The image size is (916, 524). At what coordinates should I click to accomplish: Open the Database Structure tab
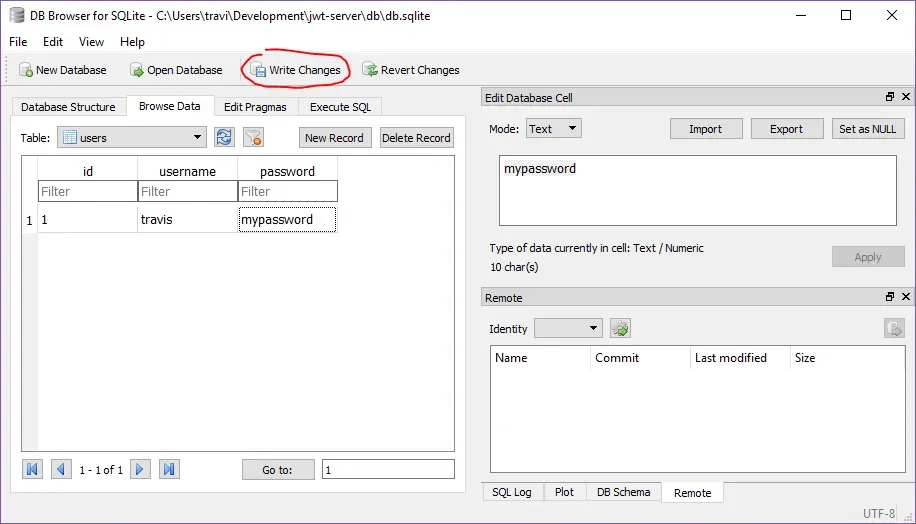click(x=68, y=107)
